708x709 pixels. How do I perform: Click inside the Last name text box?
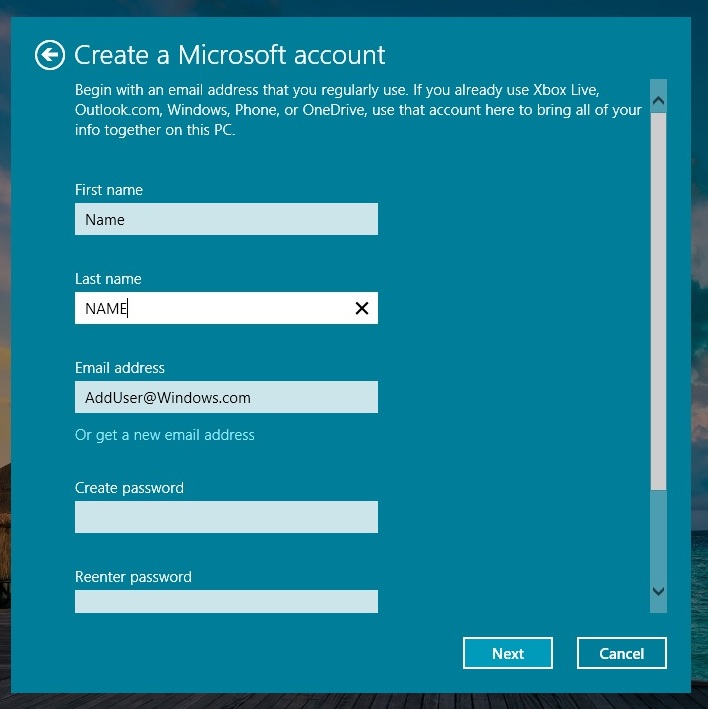(x=210, y=309)
